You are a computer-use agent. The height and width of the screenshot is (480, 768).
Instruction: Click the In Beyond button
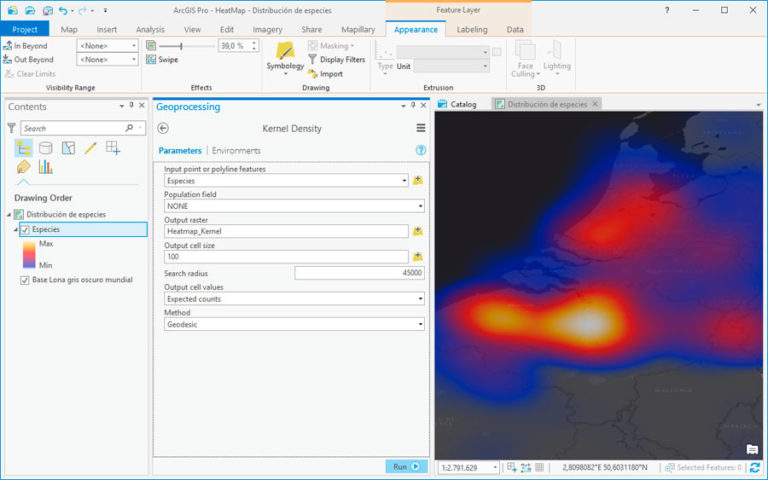coord(25,46)
